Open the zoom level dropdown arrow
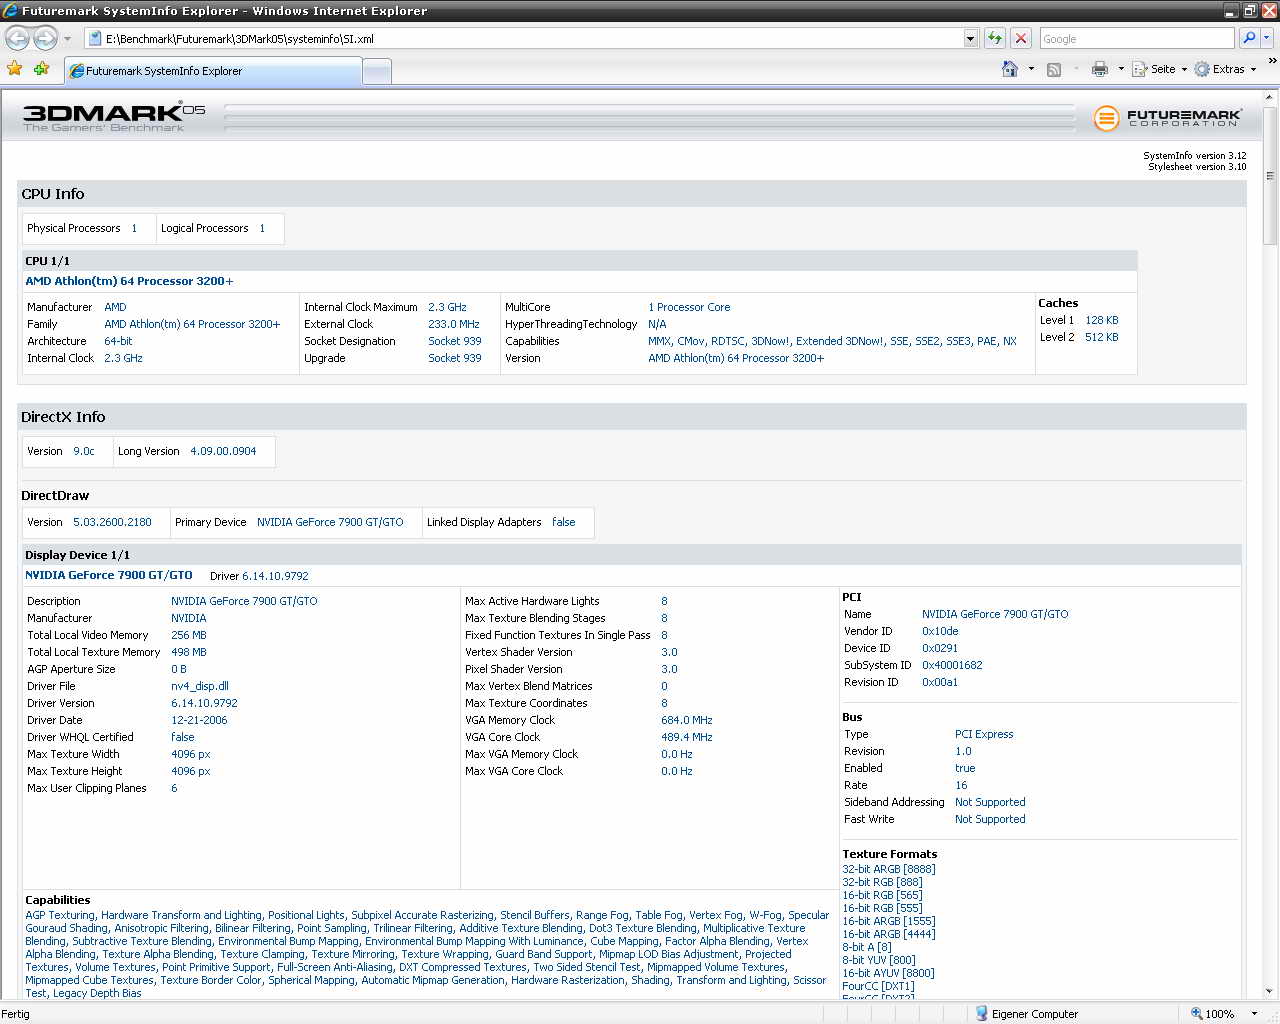Viewport: 1280px width, 1024px height. tap(1254, 1013)
